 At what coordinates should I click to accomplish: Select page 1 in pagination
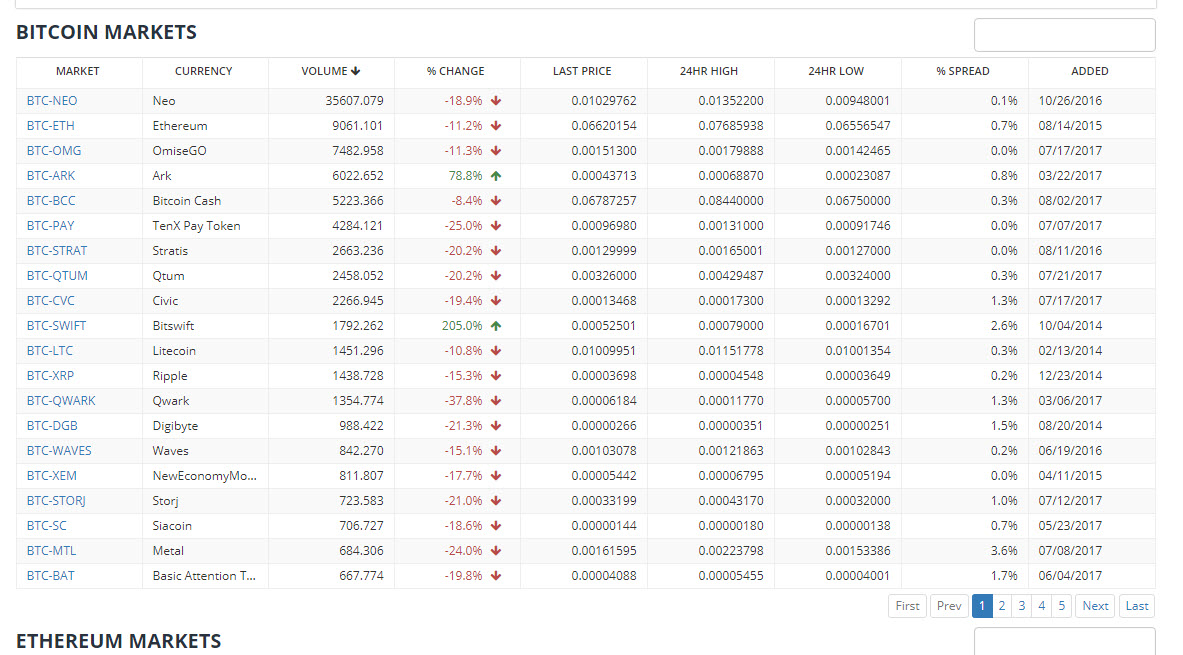(982, 606)
